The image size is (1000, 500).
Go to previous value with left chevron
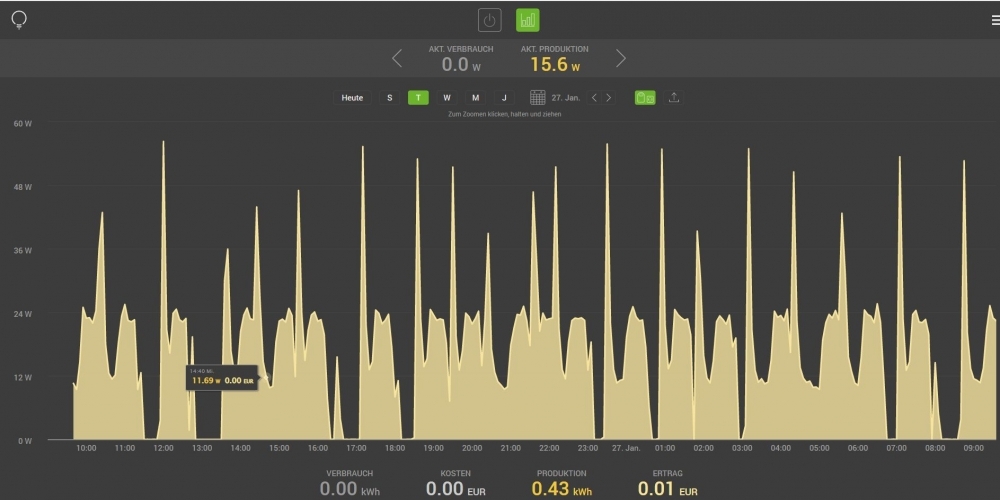397,58
